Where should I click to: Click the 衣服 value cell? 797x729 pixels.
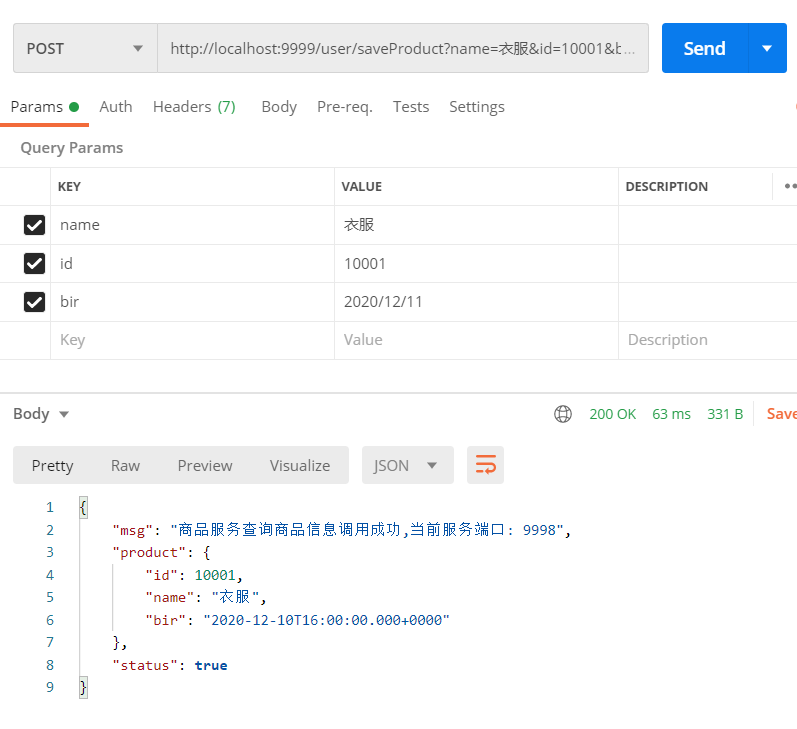(x=476, y=225)
